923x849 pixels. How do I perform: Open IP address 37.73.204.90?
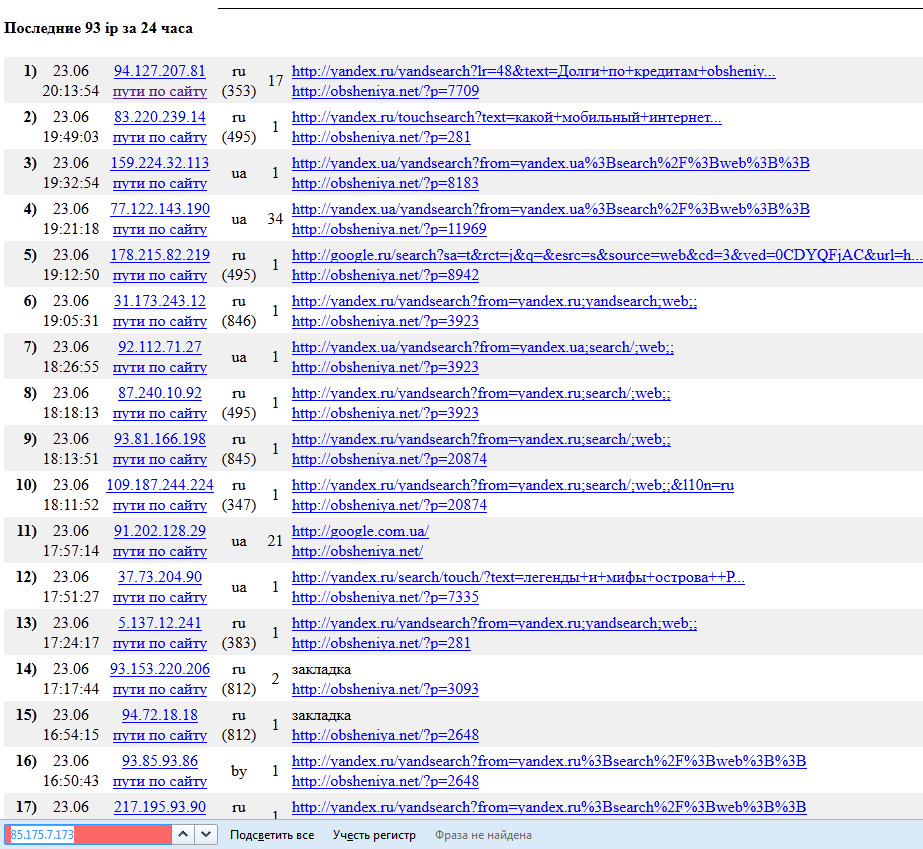tap(160, 576)
